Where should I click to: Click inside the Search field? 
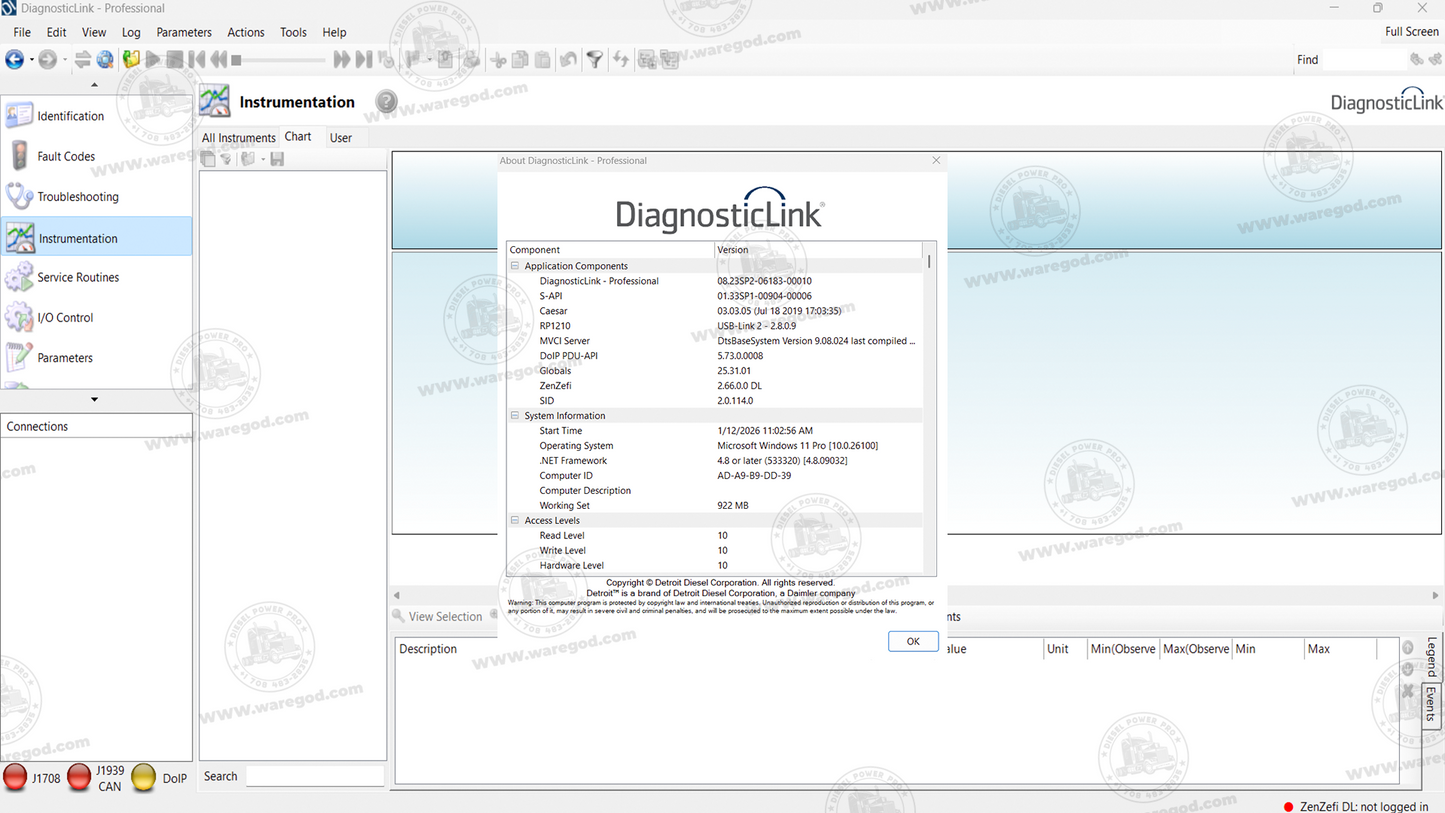(x=313, y=776)
